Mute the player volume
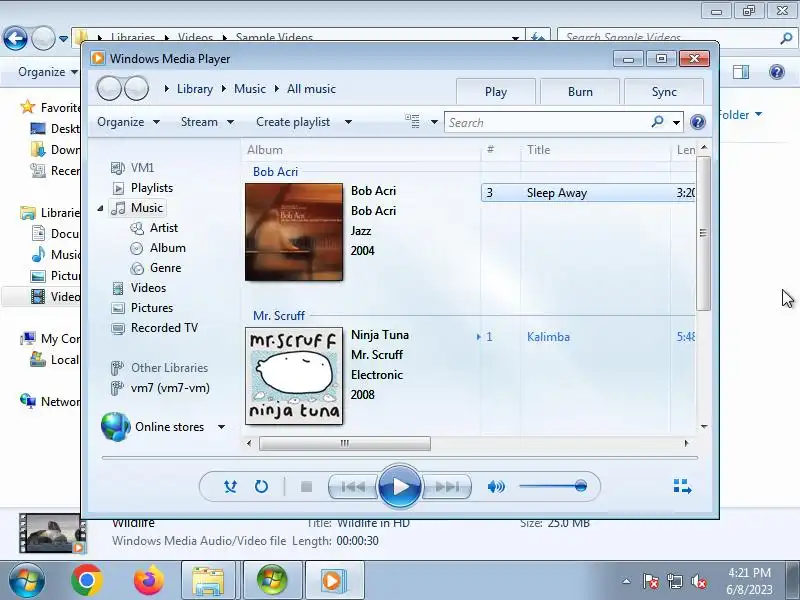Screen dimensions: 800x600 pos(495,487)
